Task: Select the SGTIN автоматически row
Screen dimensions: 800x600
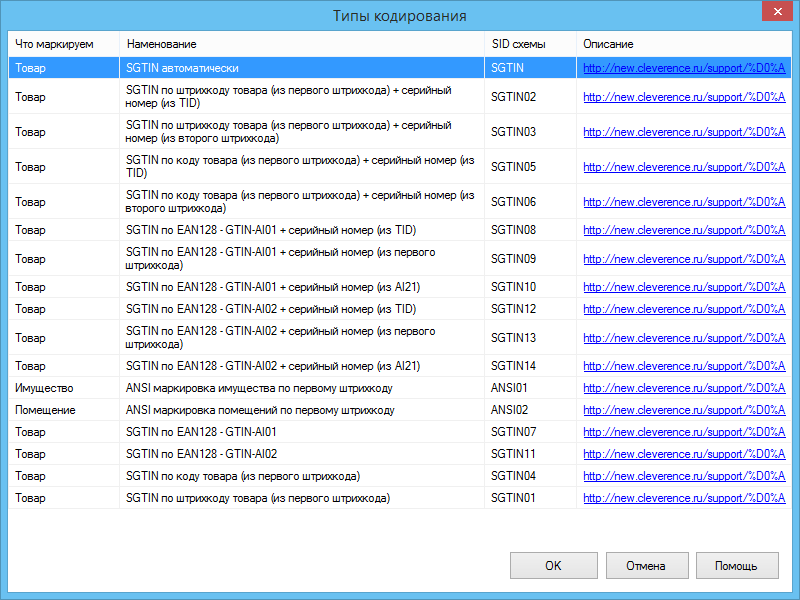Action: coord(399,68)
